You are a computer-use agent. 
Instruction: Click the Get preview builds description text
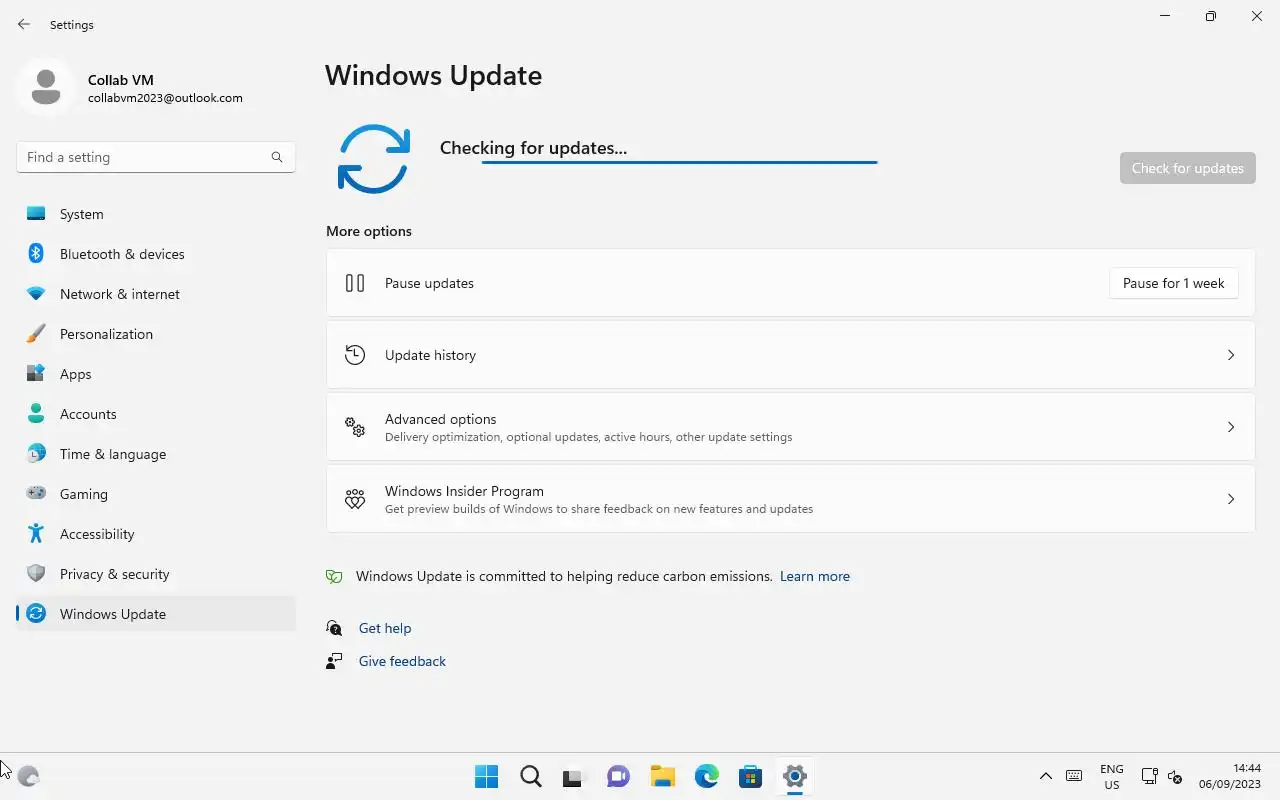(599, 509)
